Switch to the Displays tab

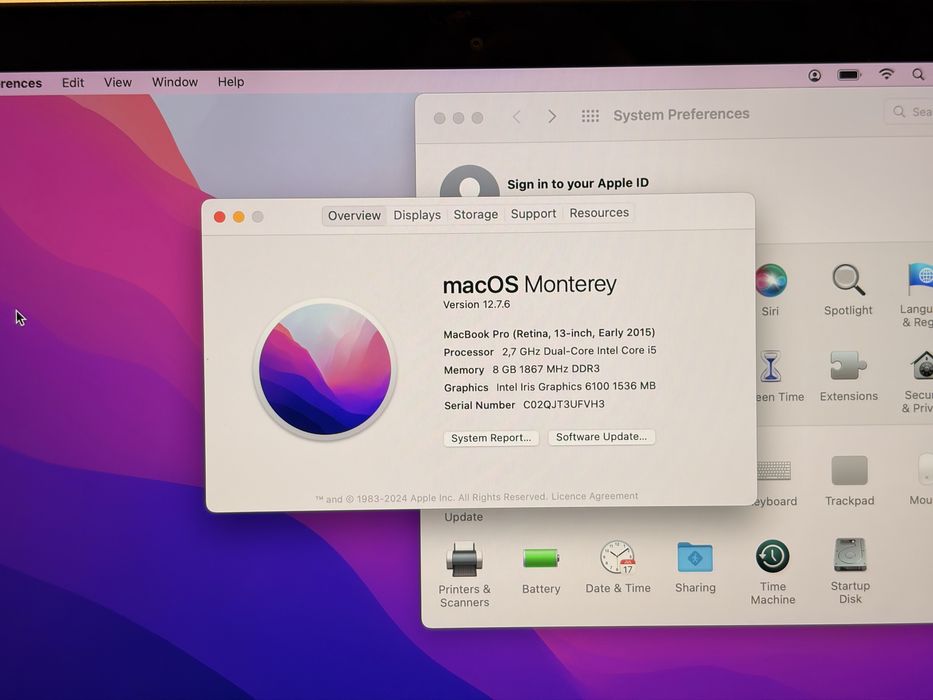click(x=417, y=215)
